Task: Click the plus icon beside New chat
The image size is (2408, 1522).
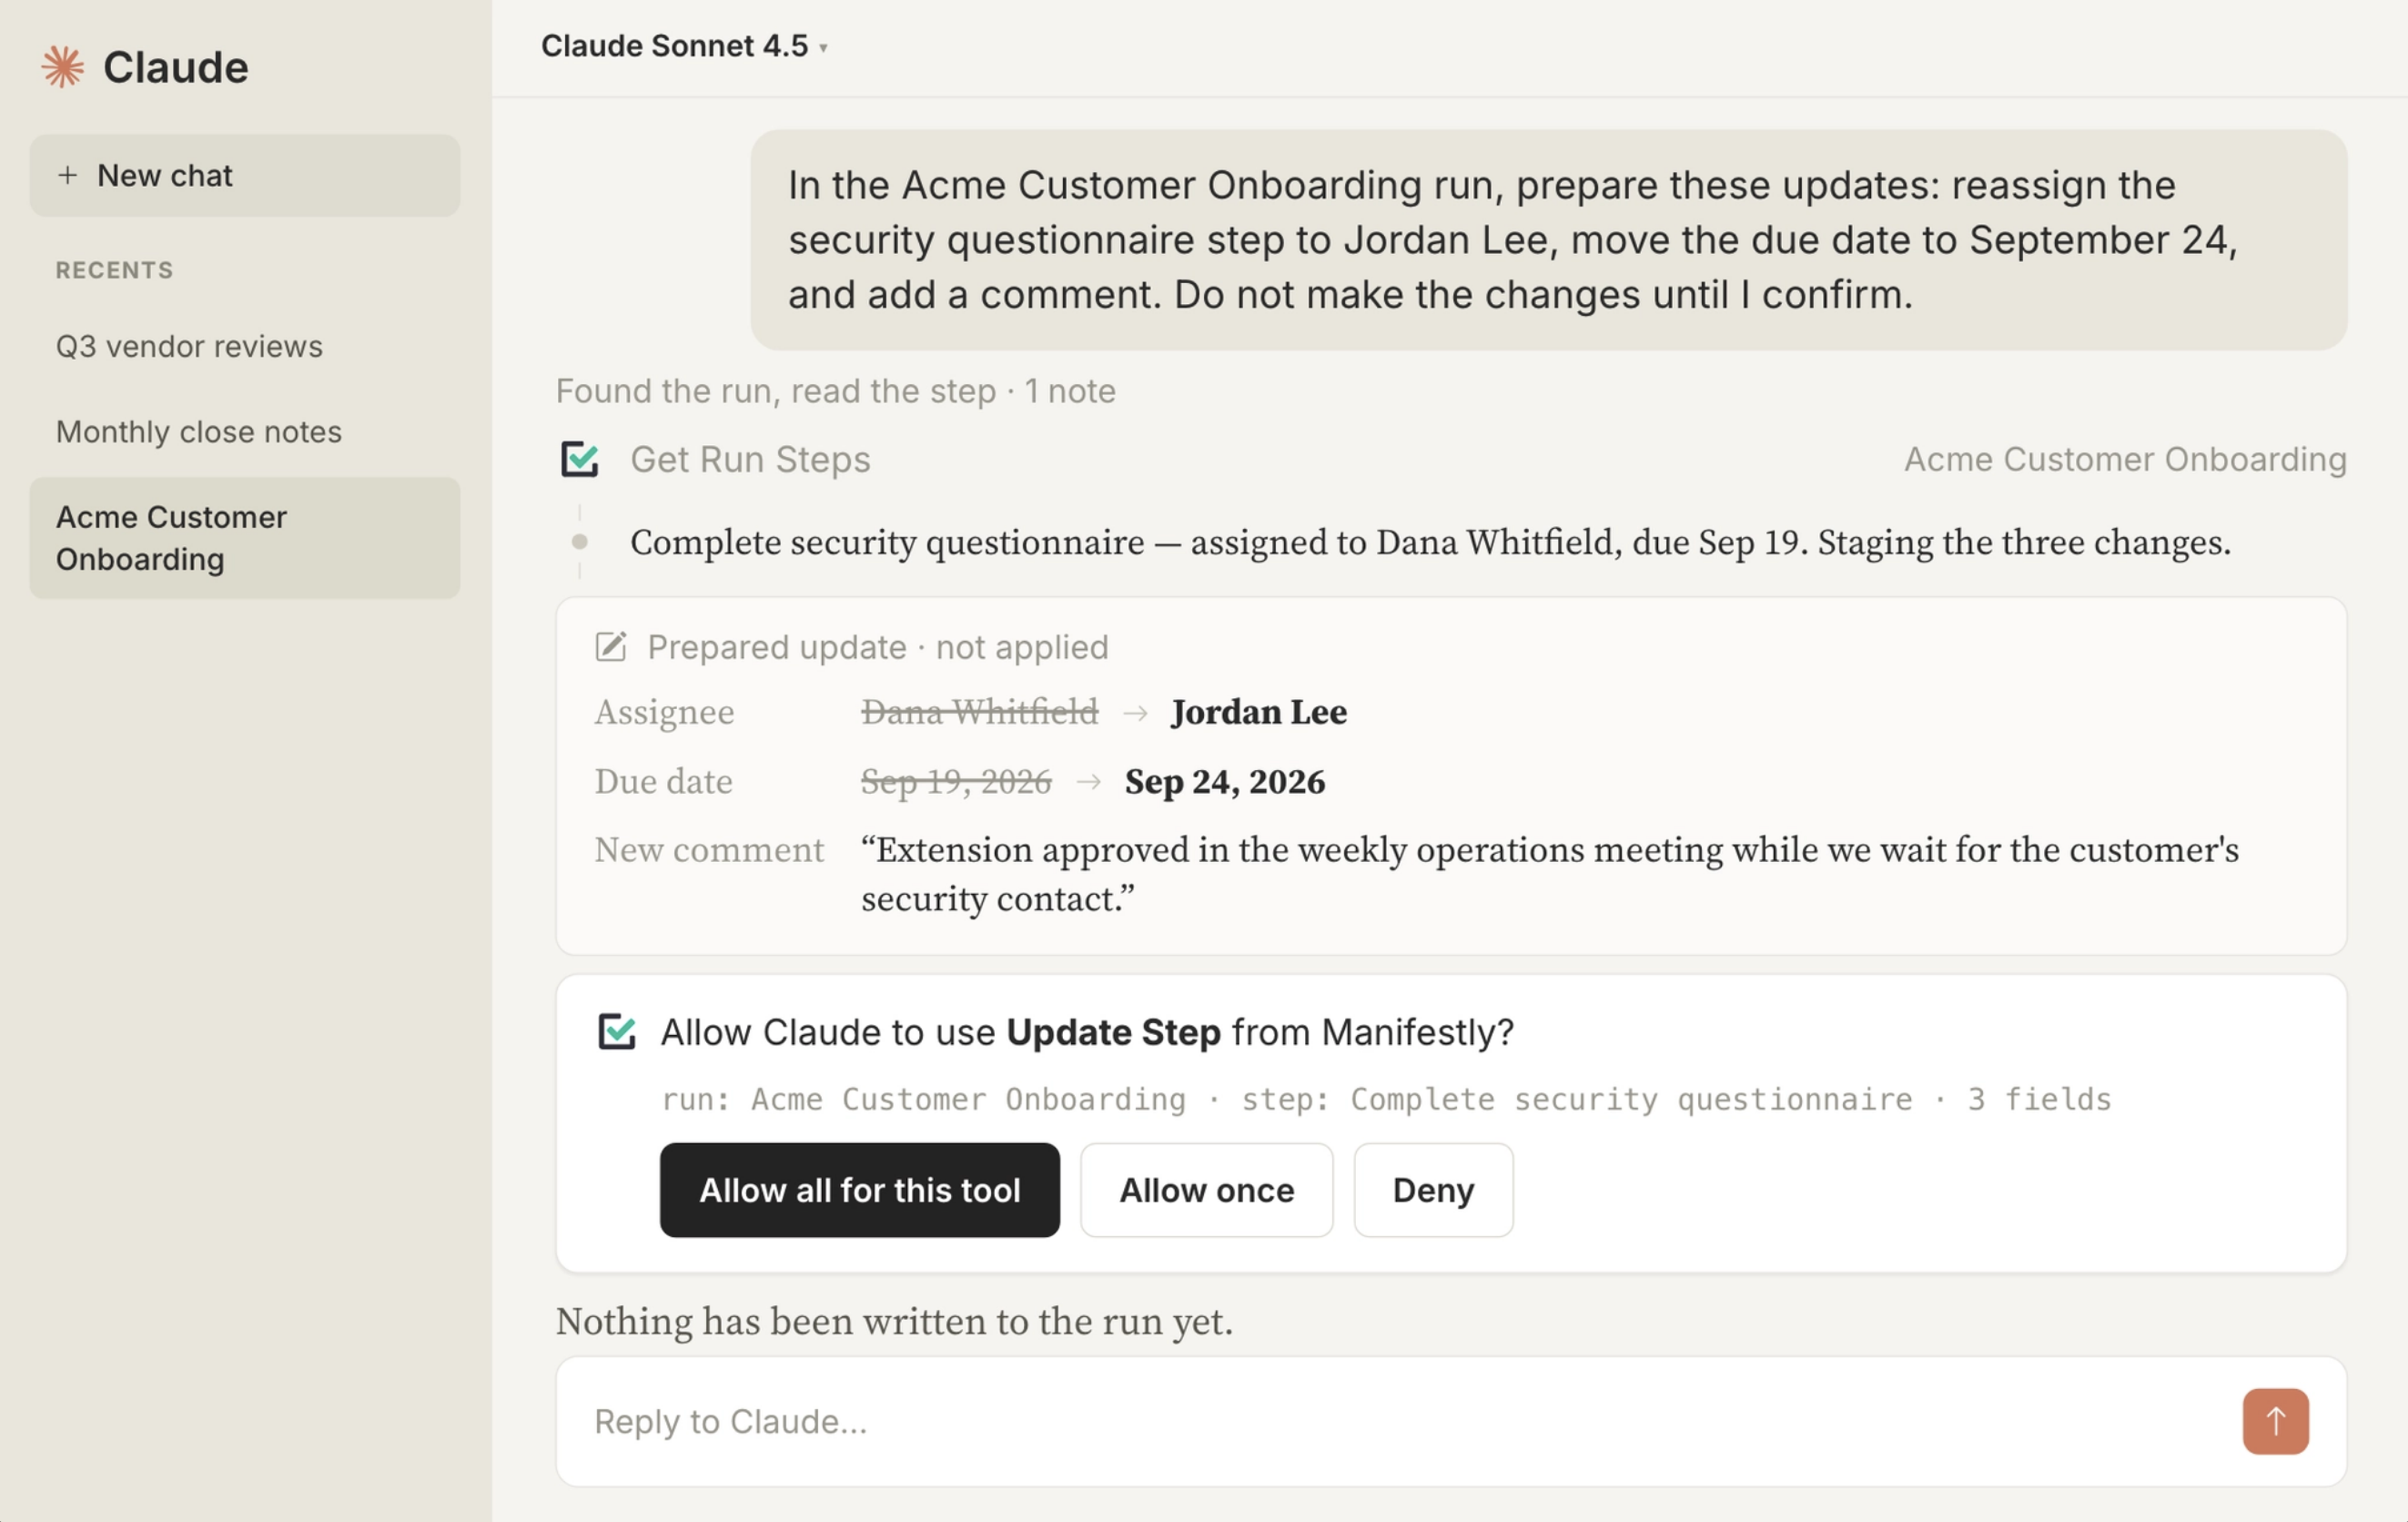Action: (67, 175)
